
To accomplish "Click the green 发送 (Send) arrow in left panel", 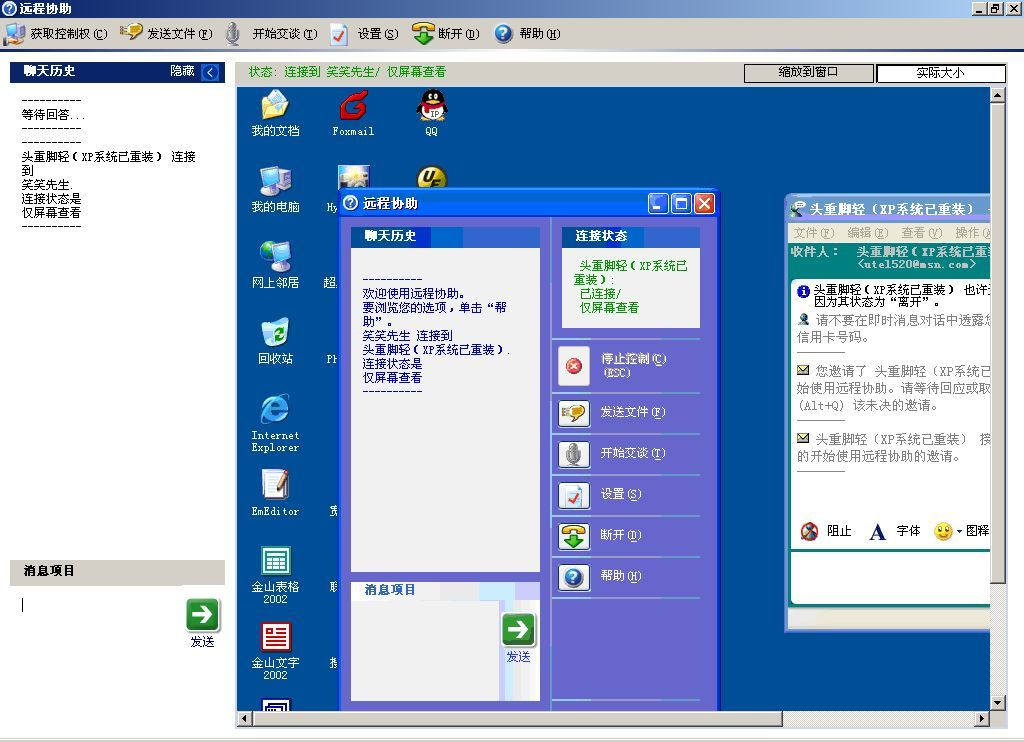I will [203, 615].
